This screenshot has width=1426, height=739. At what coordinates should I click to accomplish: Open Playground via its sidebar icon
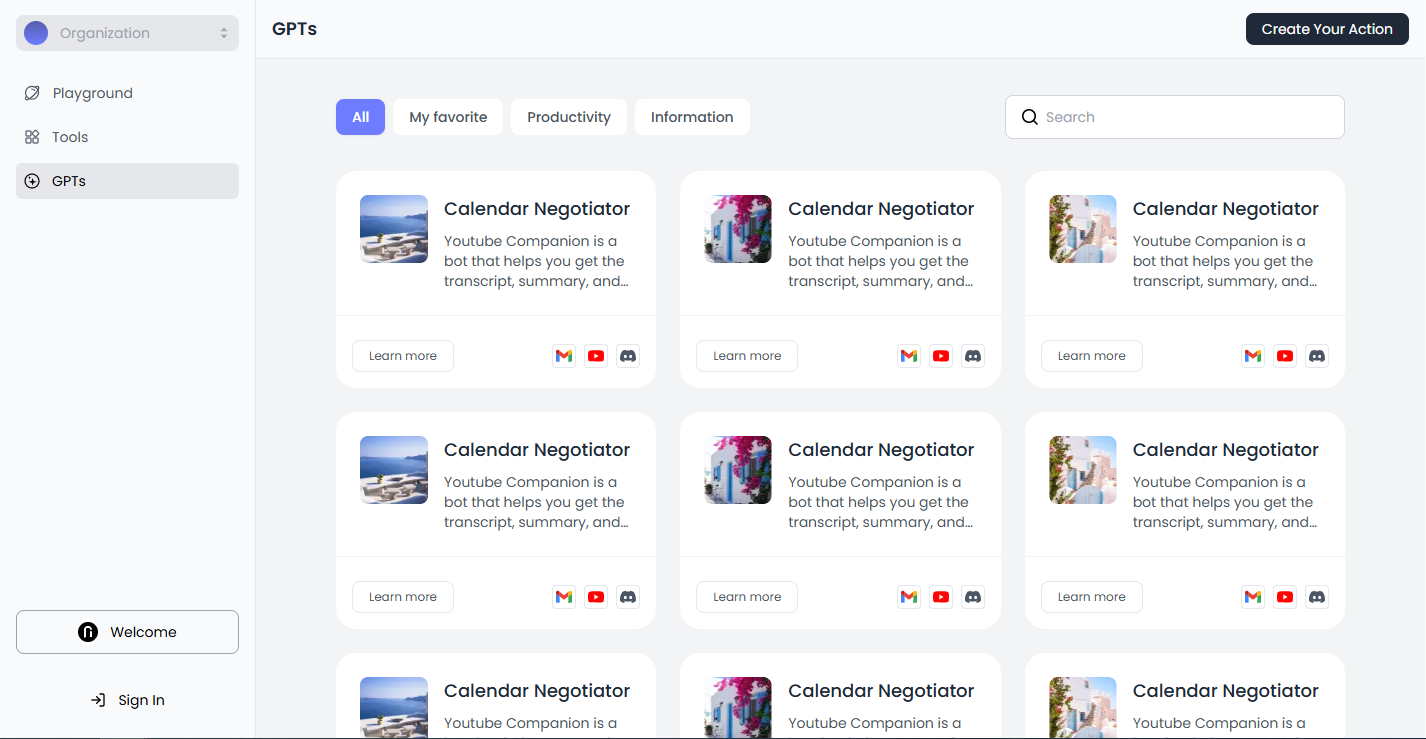click(x=32, y=93)
